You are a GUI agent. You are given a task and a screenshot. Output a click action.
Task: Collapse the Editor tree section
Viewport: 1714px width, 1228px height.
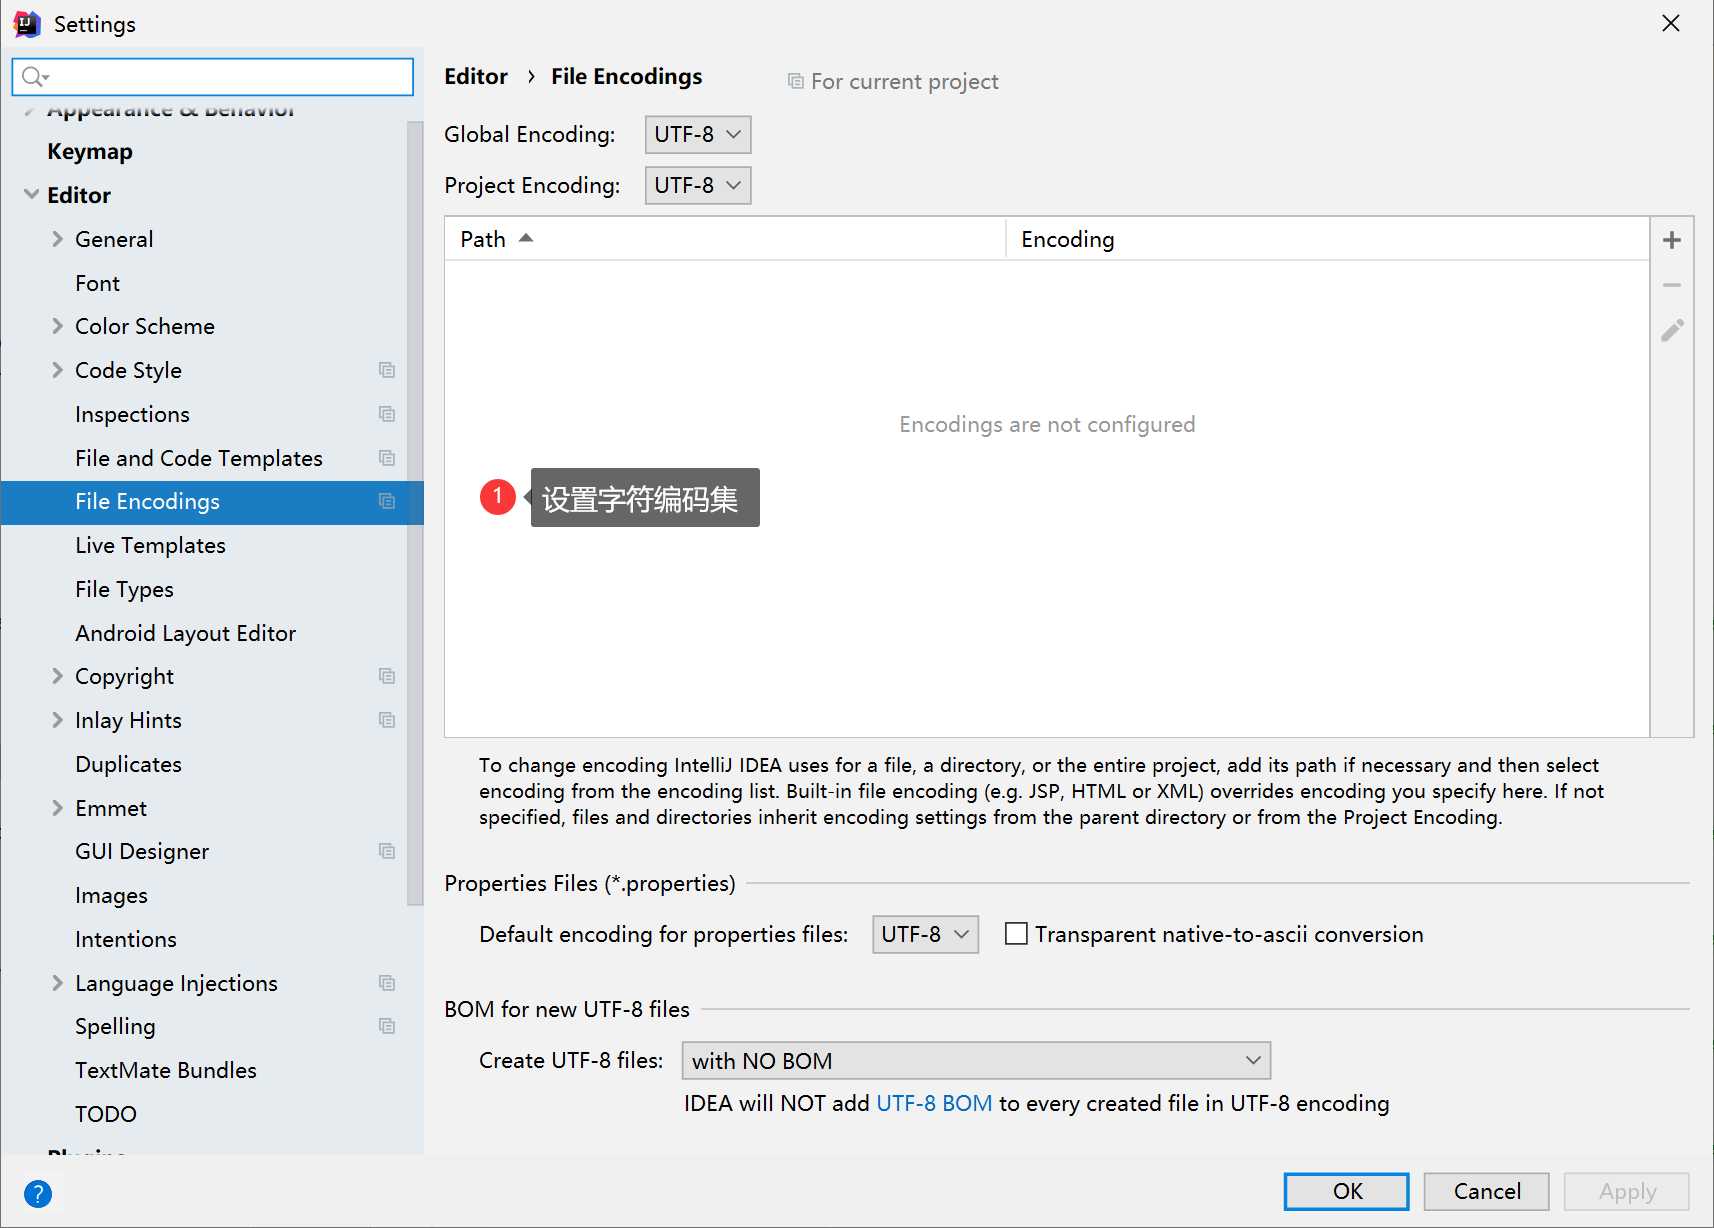(32, 195)
